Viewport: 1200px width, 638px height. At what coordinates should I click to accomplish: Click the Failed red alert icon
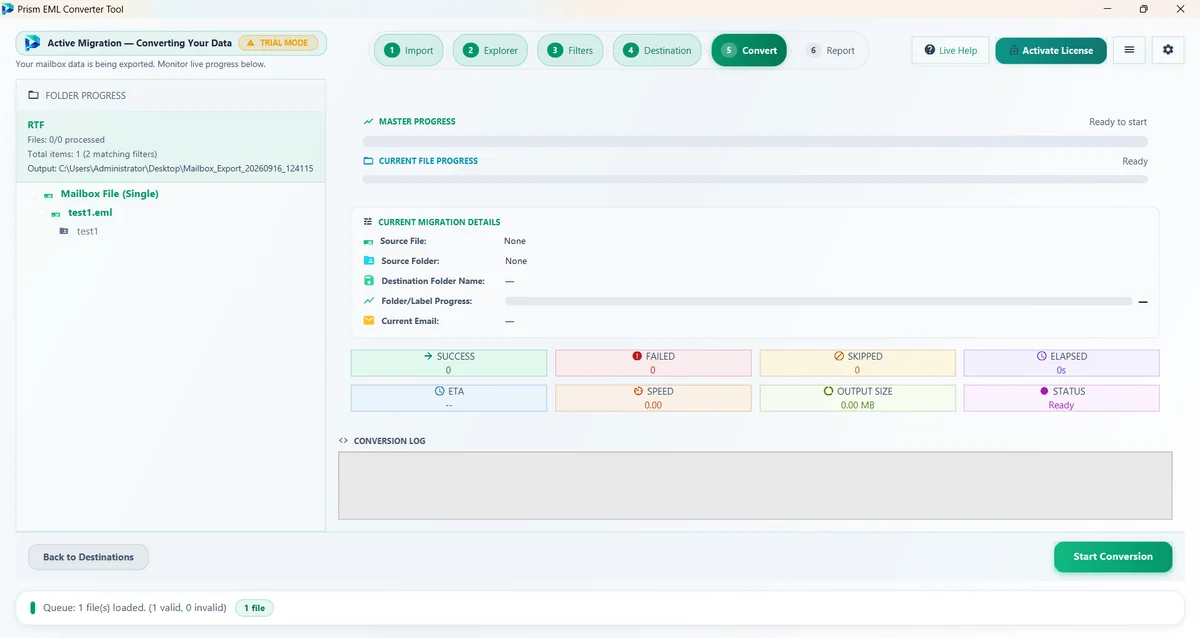pyautogui.click(x=637, y=356)
